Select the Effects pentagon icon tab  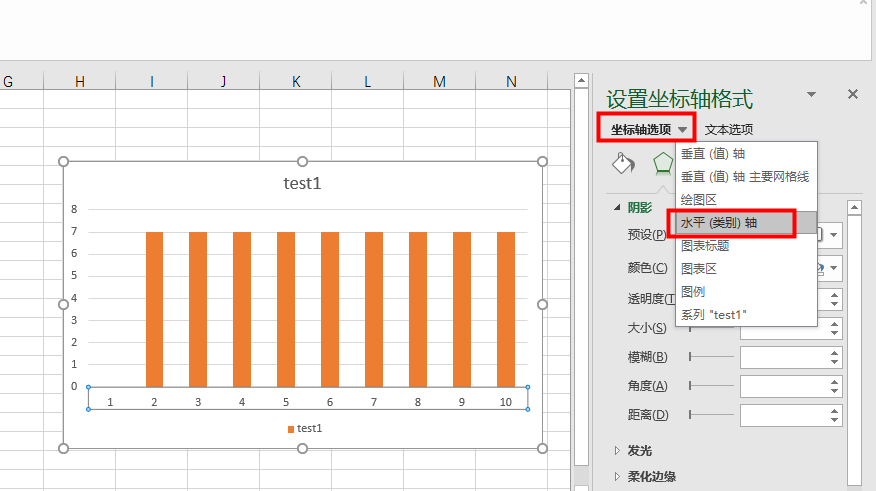tap(663, 164)
